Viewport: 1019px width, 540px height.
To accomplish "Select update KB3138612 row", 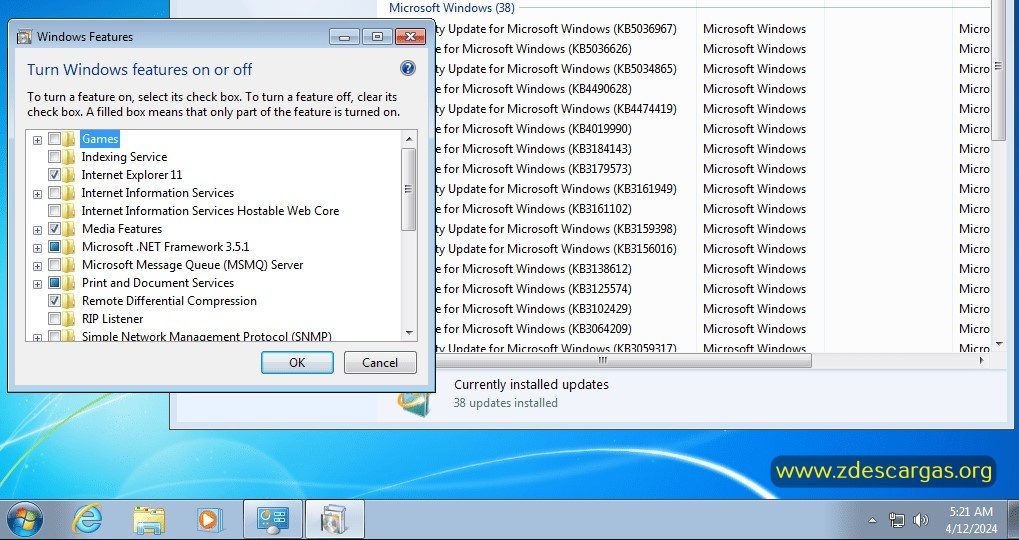I will [x=712, y=269].
